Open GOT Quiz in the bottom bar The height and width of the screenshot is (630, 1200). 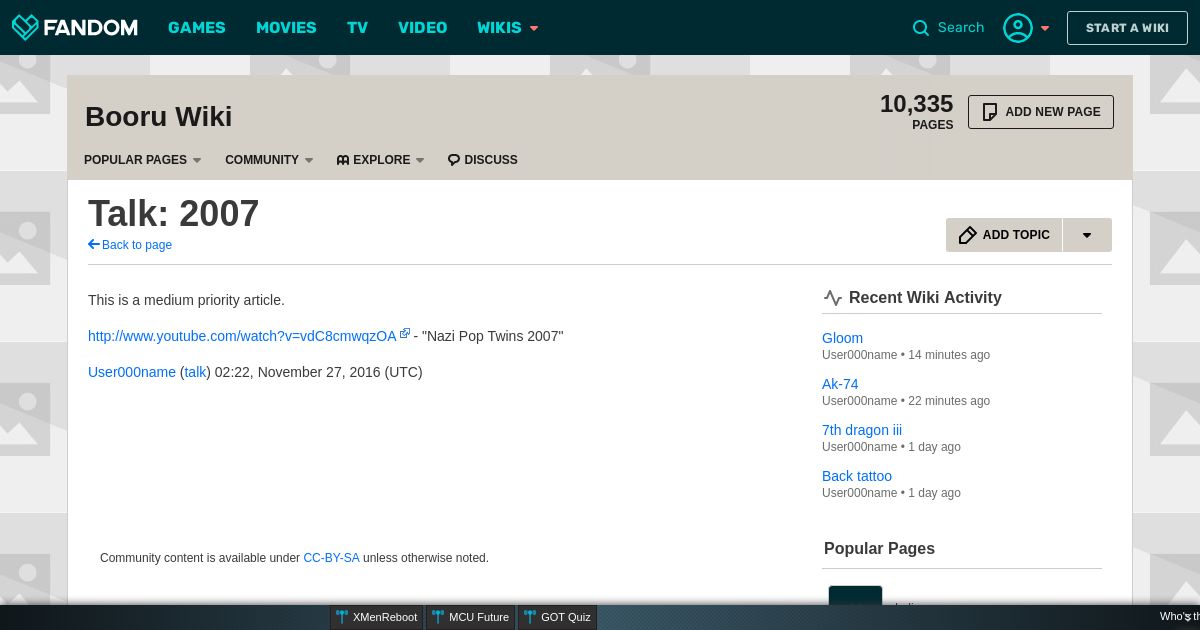click(x=558, y=617)
